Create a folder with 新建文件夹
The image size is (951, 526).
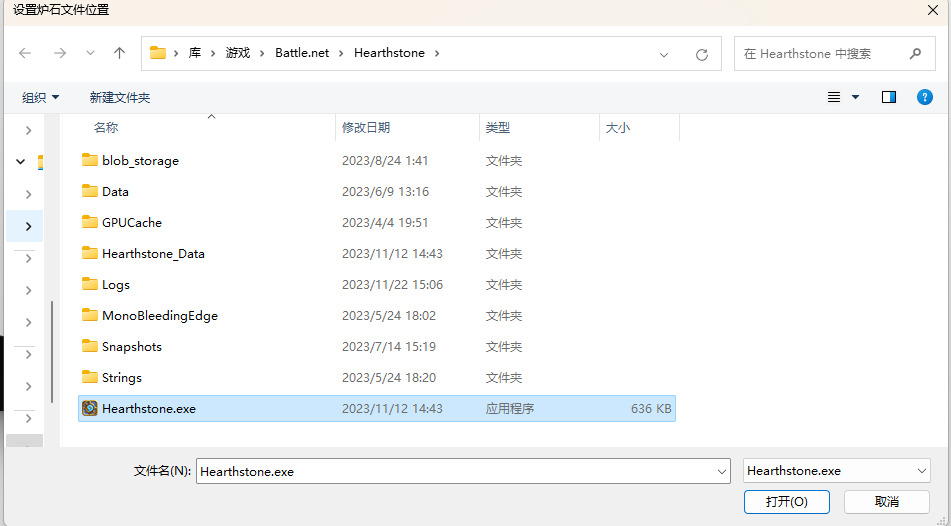click(x=119, y=97)
